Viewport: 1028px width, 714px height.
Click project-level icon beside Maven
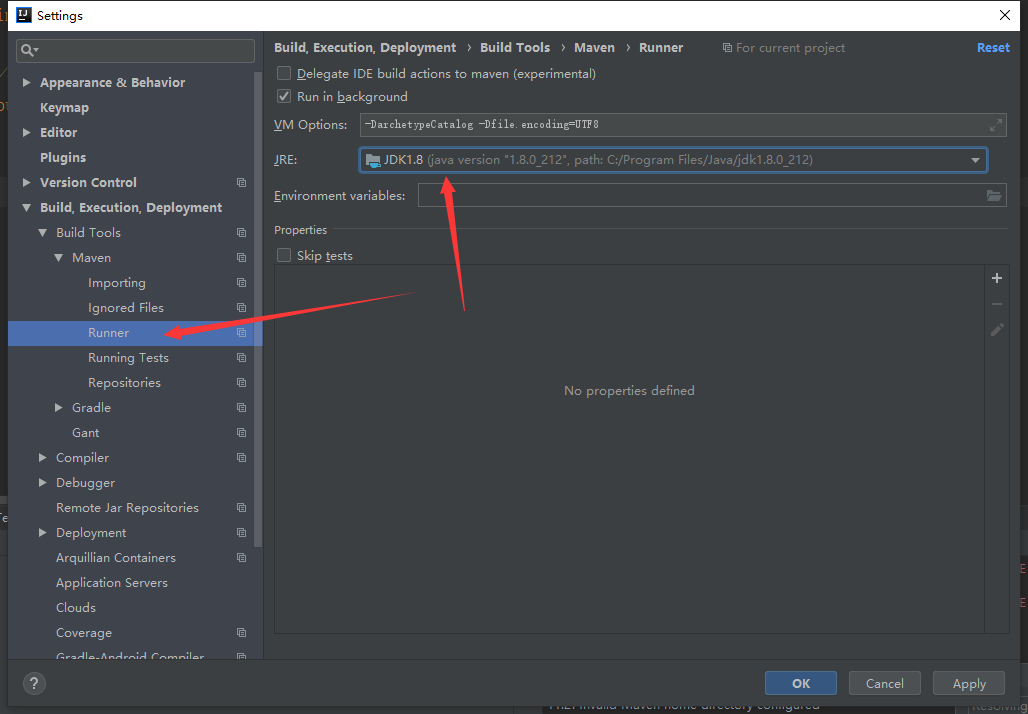pos(241,258)
